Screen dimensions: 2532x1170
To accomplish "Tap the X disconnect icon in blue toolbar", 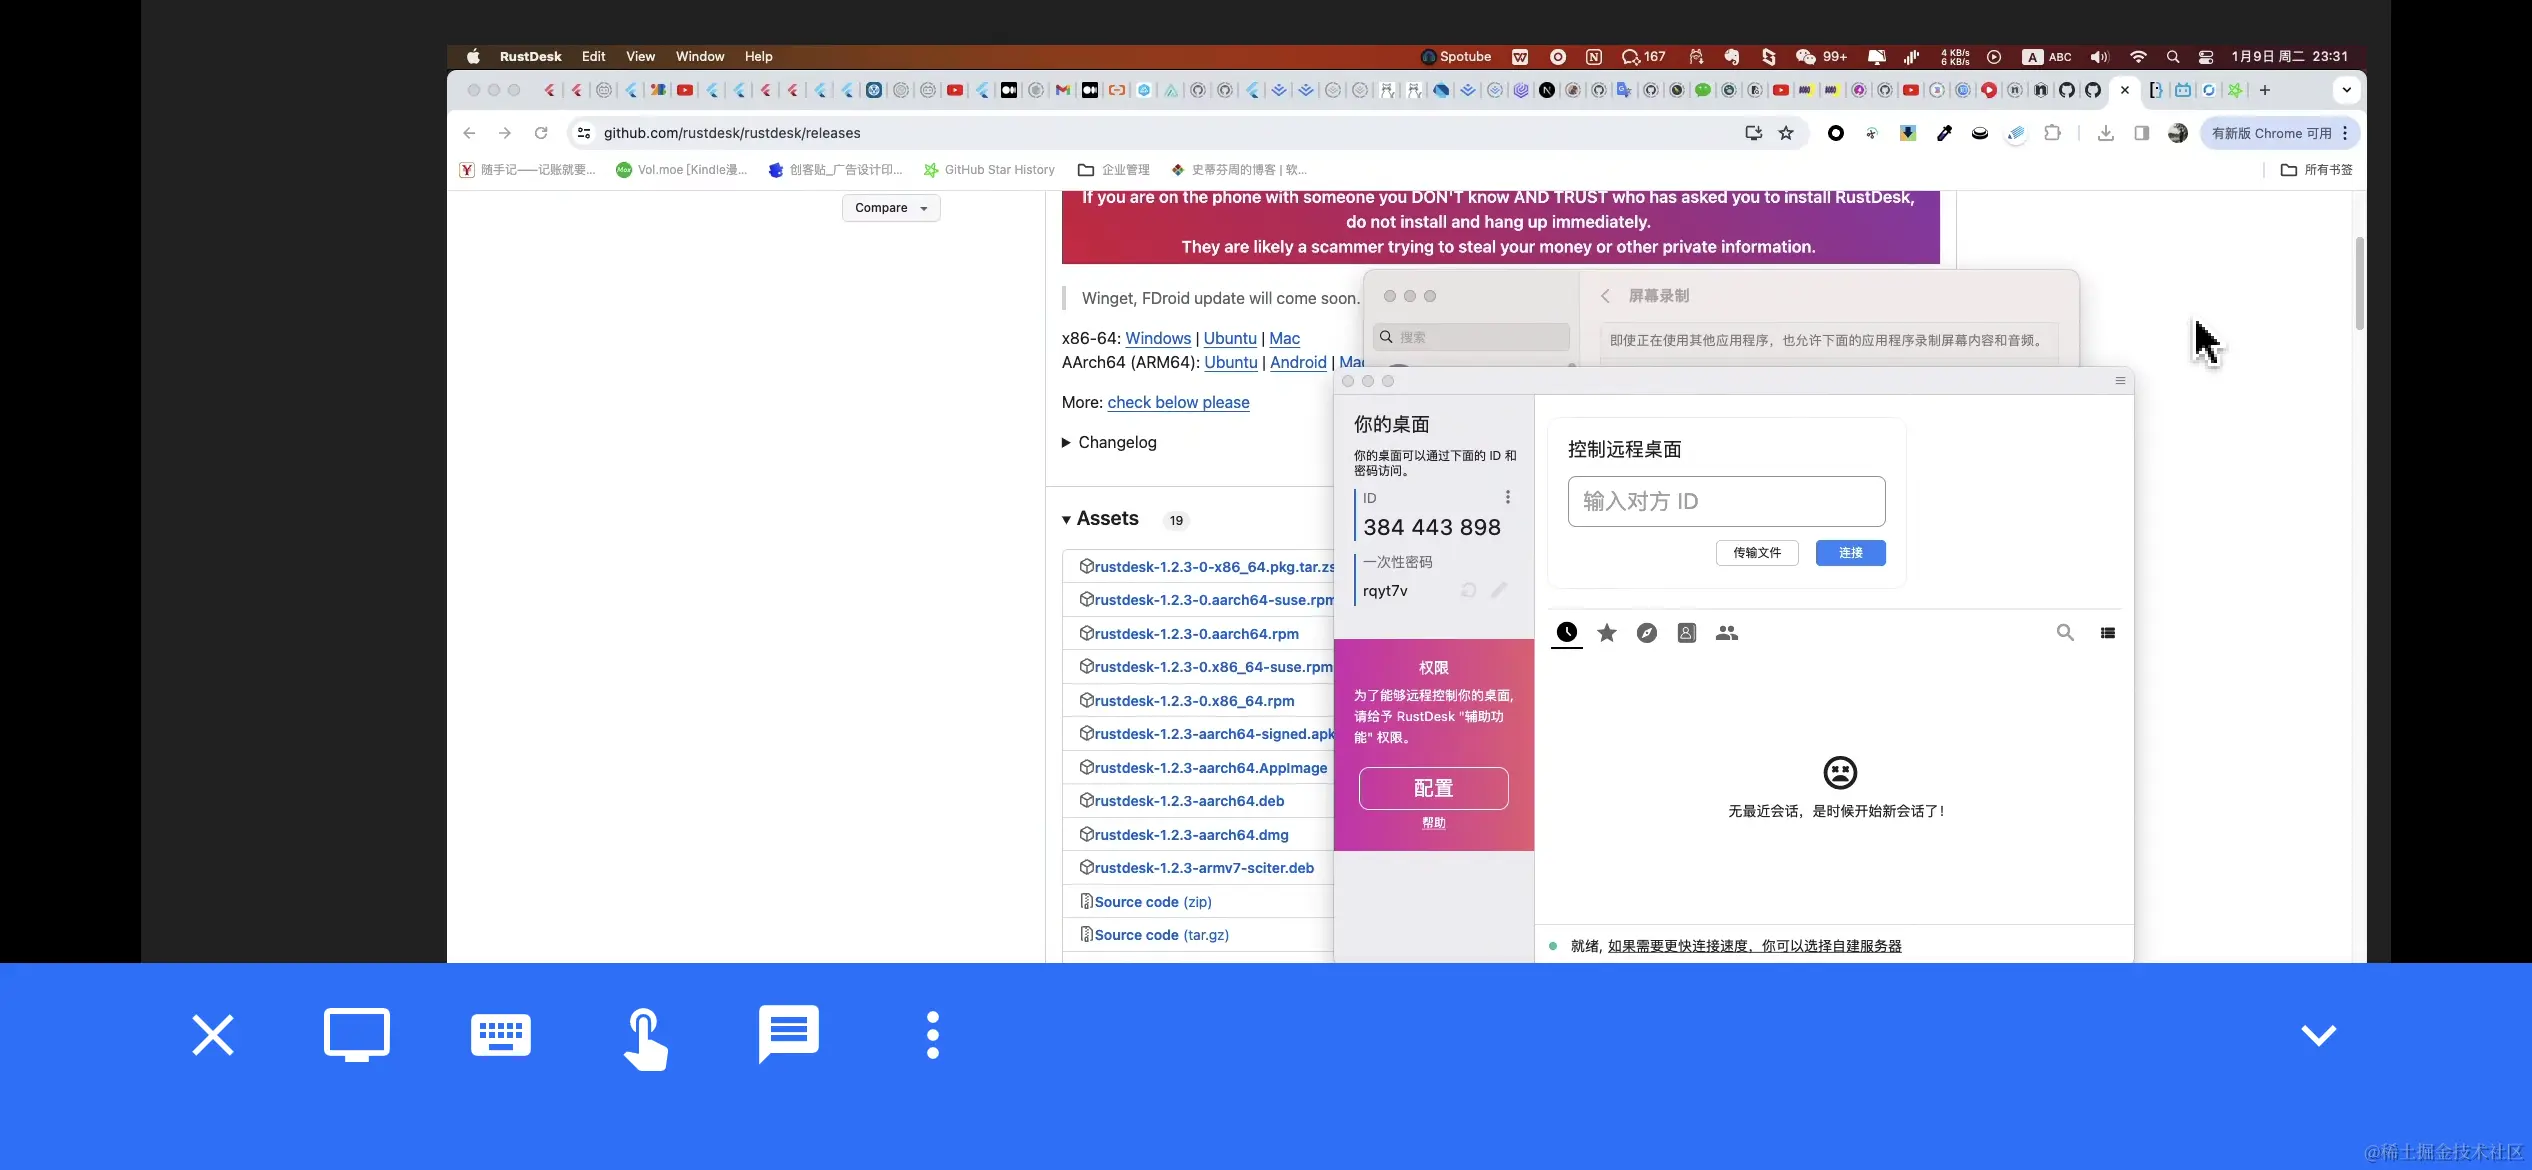I will [212, 1035].
